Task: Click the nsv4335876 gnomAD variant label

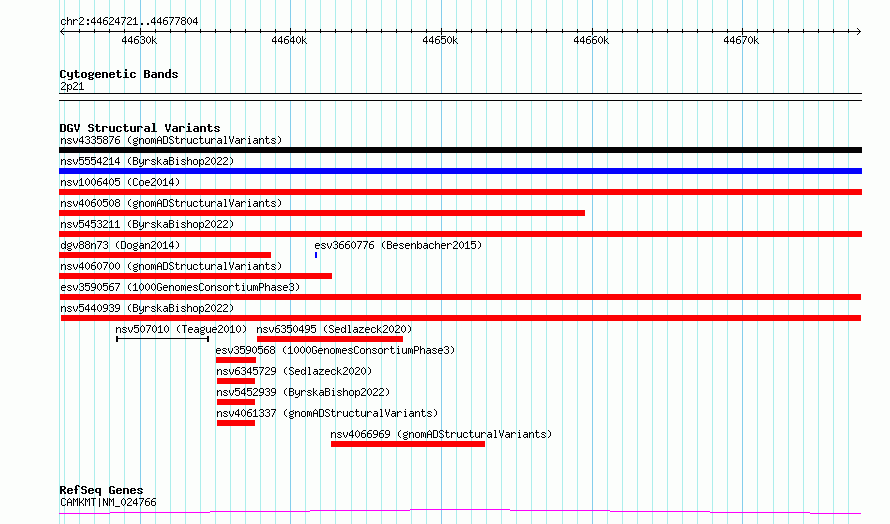Action: (171, 140)
